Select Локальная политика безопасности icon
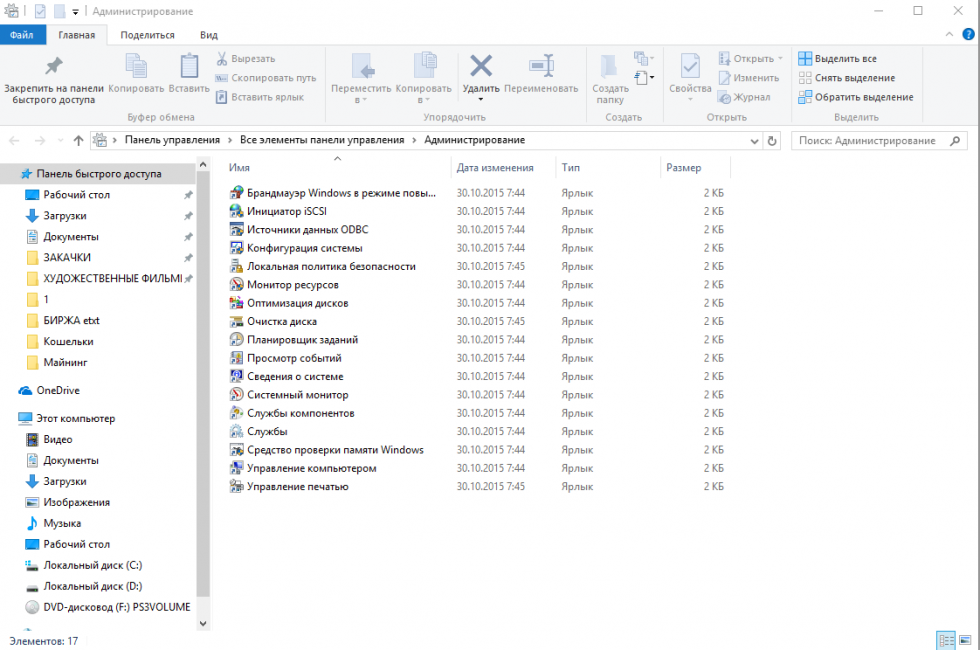 click(236, 266)
